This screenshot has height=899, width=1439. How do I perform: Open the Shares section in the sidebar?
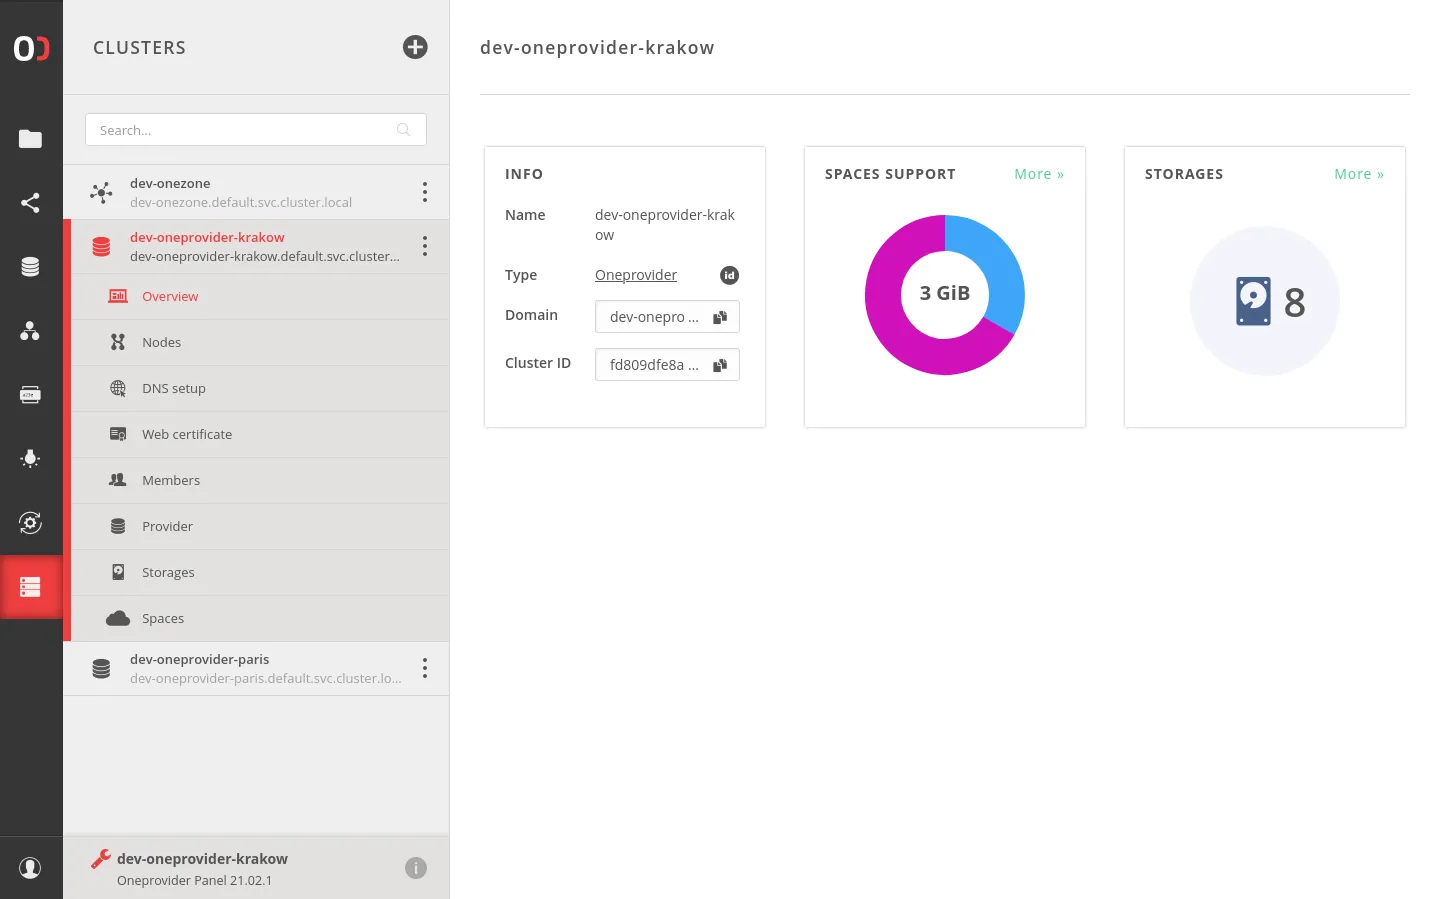[31, 203]
